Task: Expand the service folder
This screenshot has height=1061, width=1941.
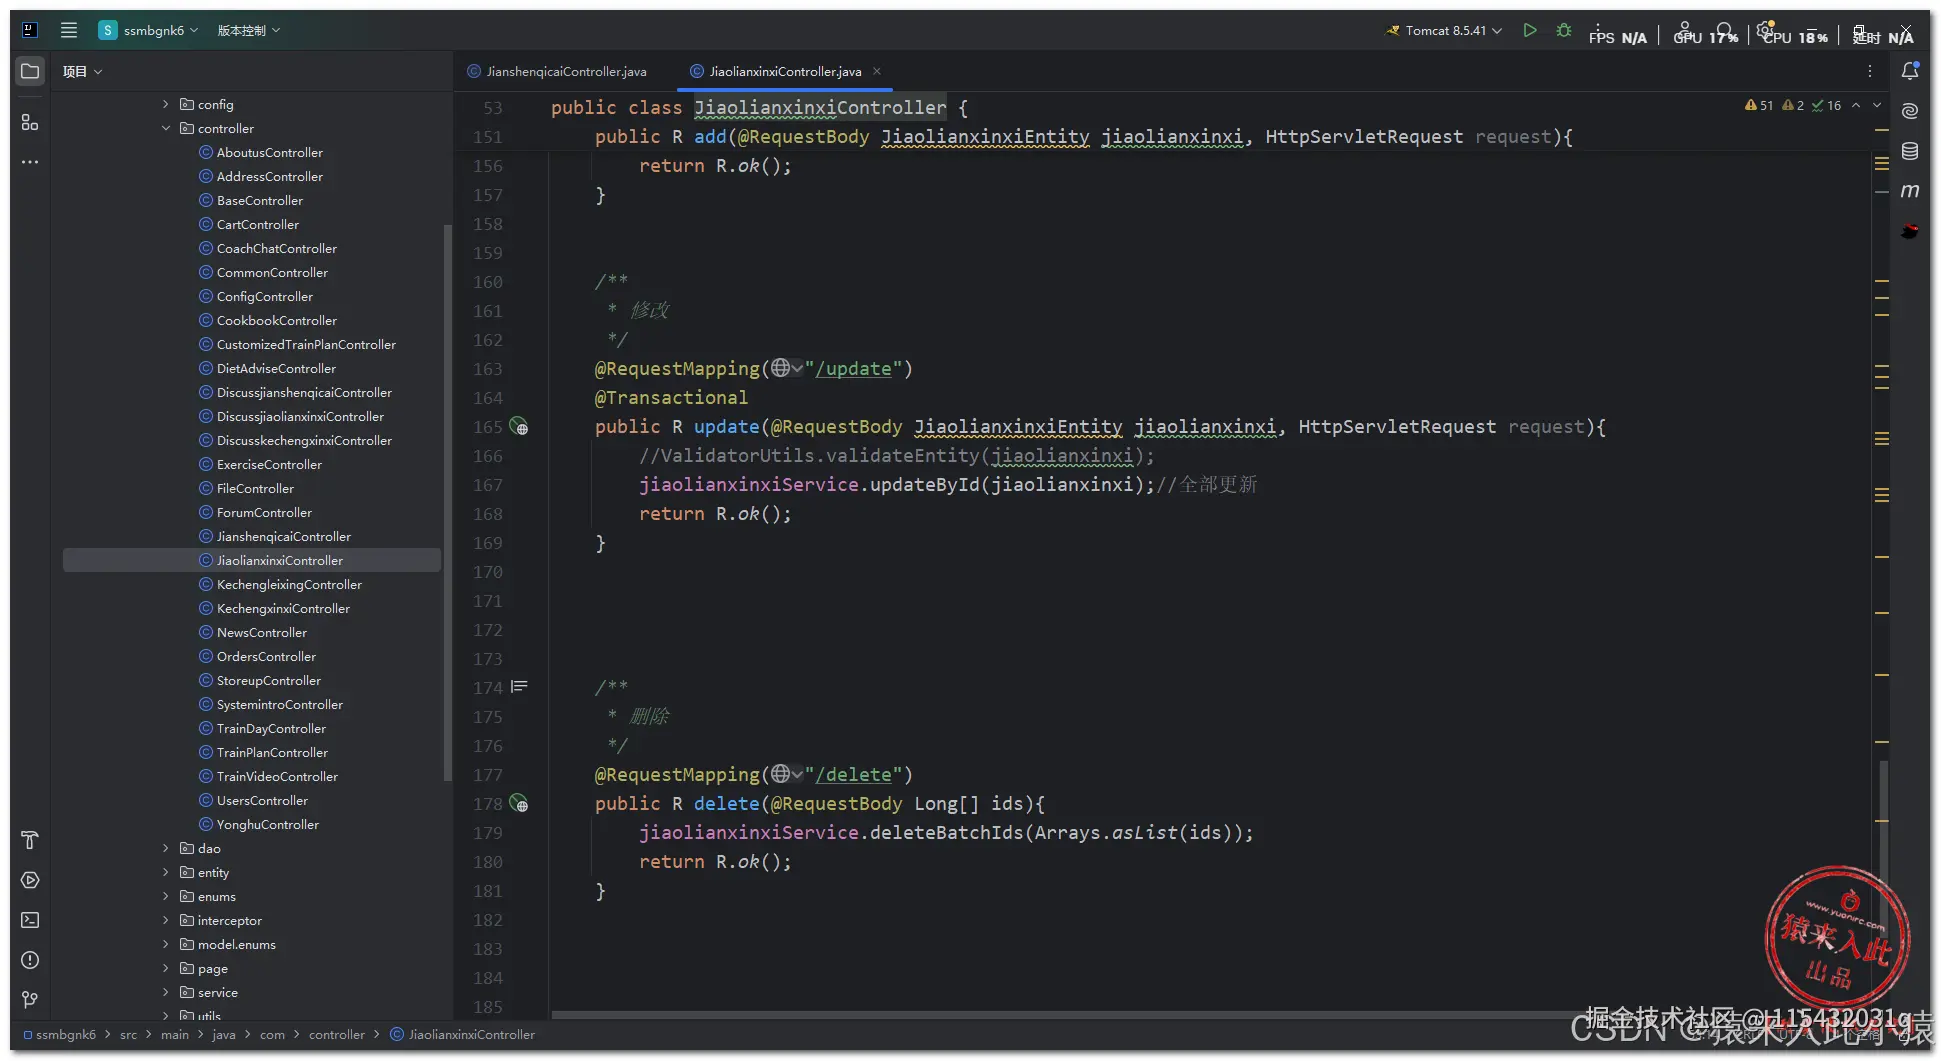Action: coord(166,992)
